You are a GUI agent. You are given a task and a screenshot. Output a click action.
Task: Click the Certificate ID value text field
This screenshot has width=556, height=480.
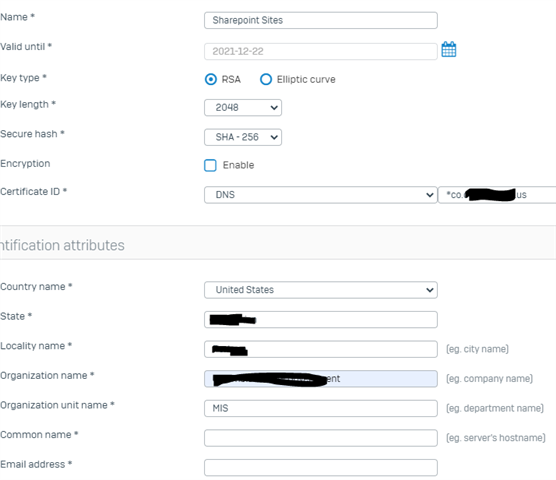(497, 195)
